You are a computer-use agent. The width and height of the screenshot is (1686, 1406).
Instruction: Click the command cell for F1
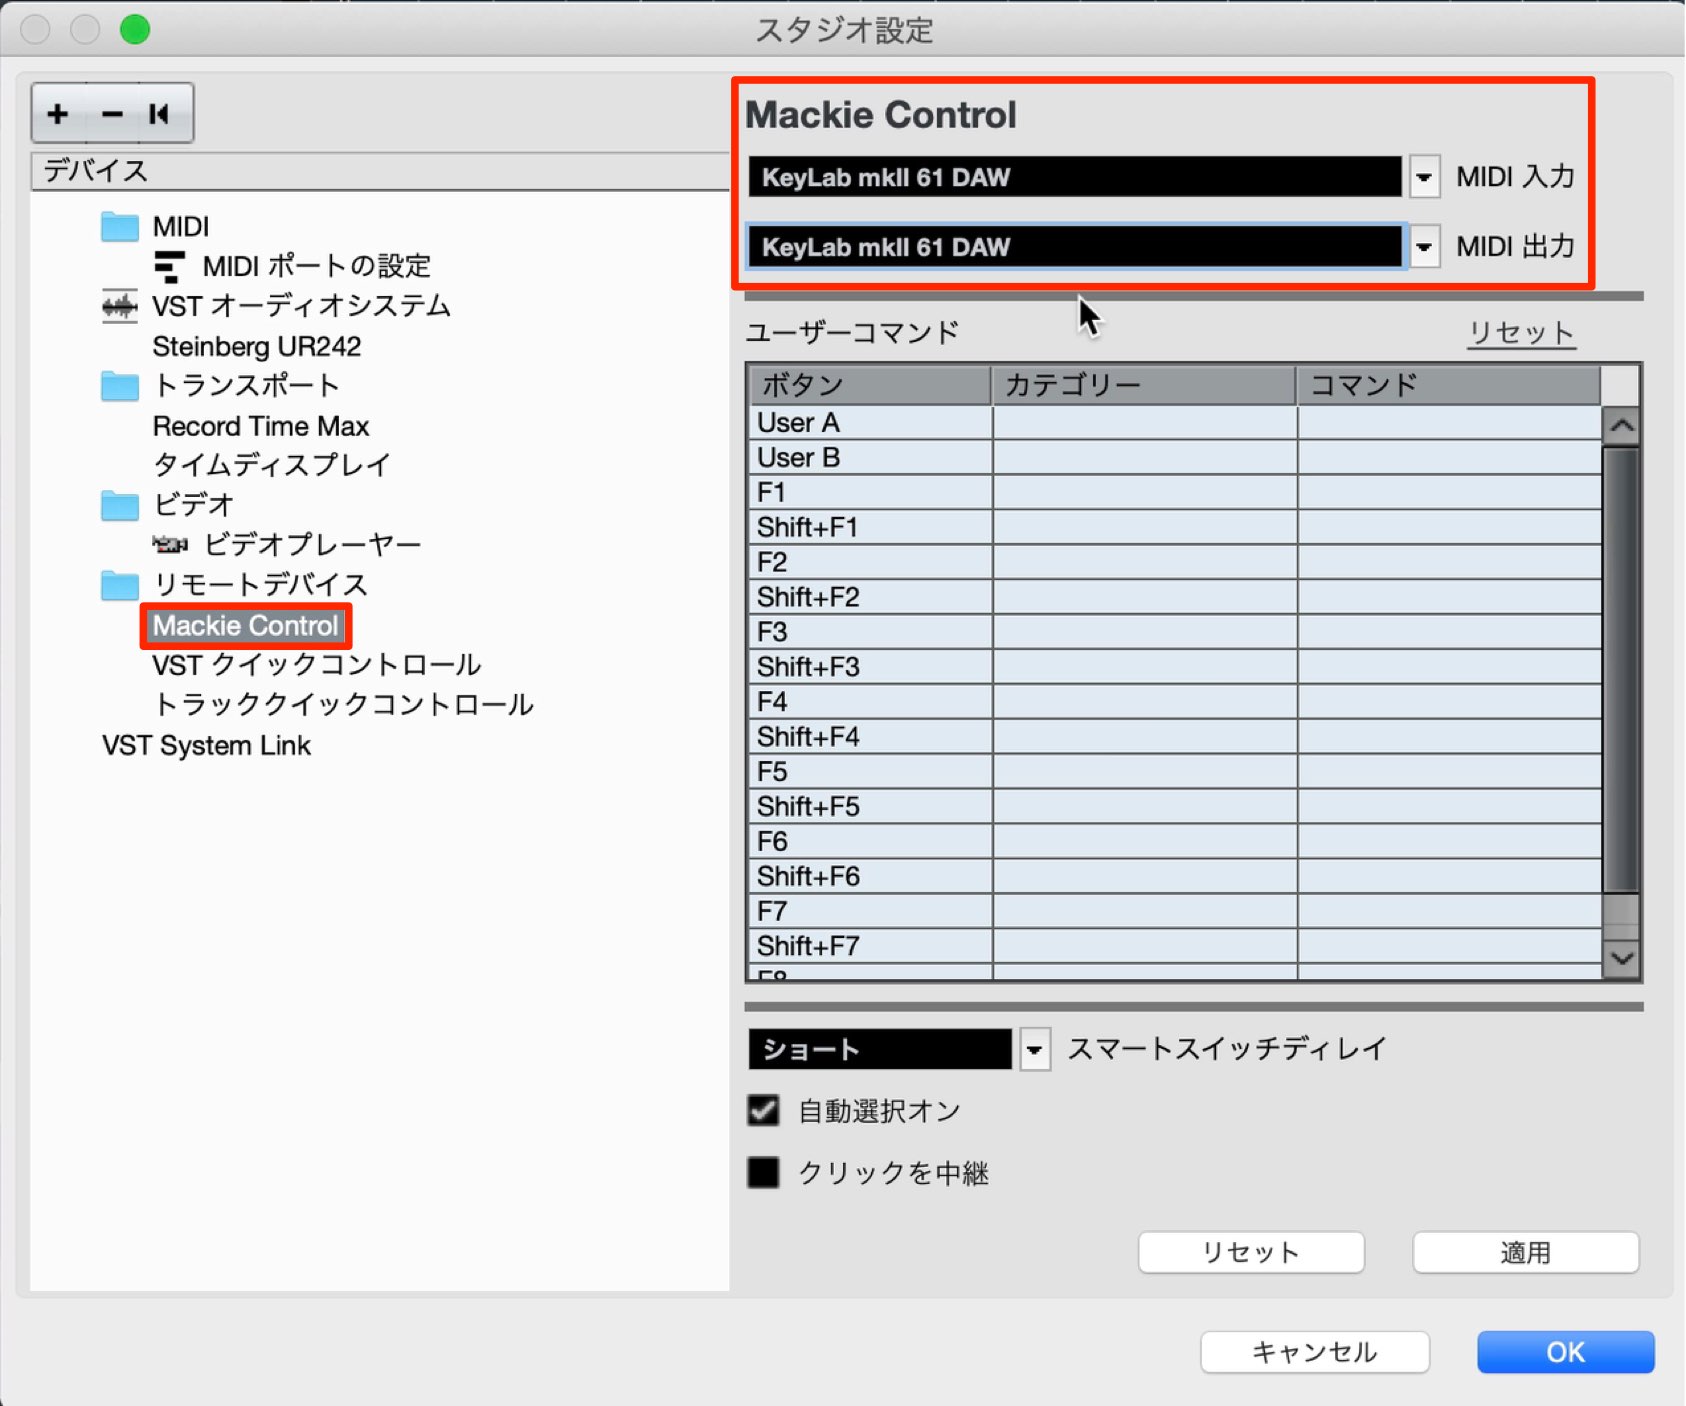(x=1449, y=493)
